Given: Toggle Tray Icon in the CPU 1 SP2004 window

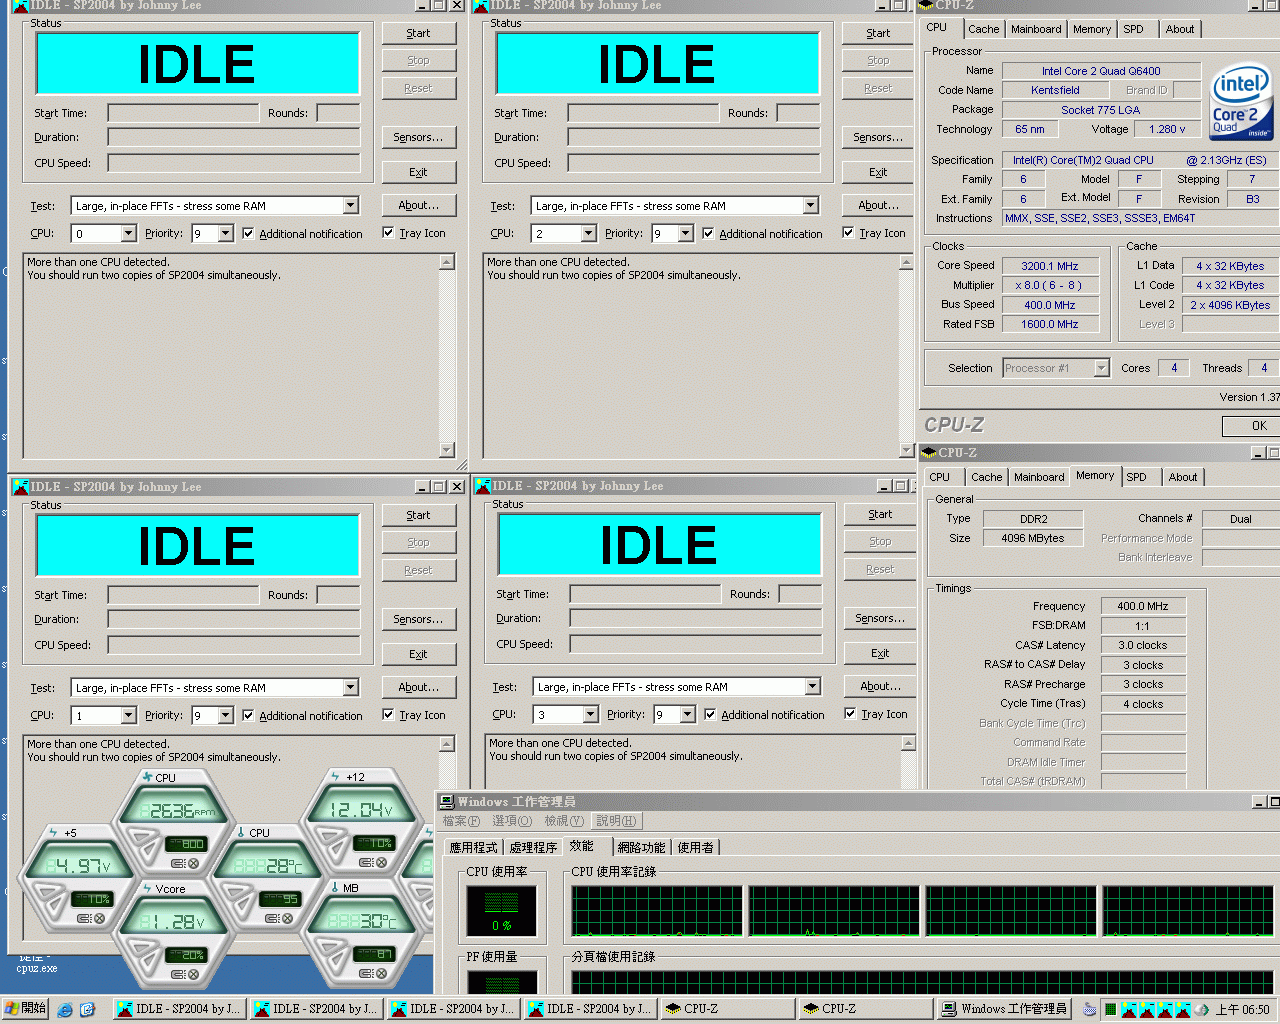Looking at the screenshot, I should point(388,715).
